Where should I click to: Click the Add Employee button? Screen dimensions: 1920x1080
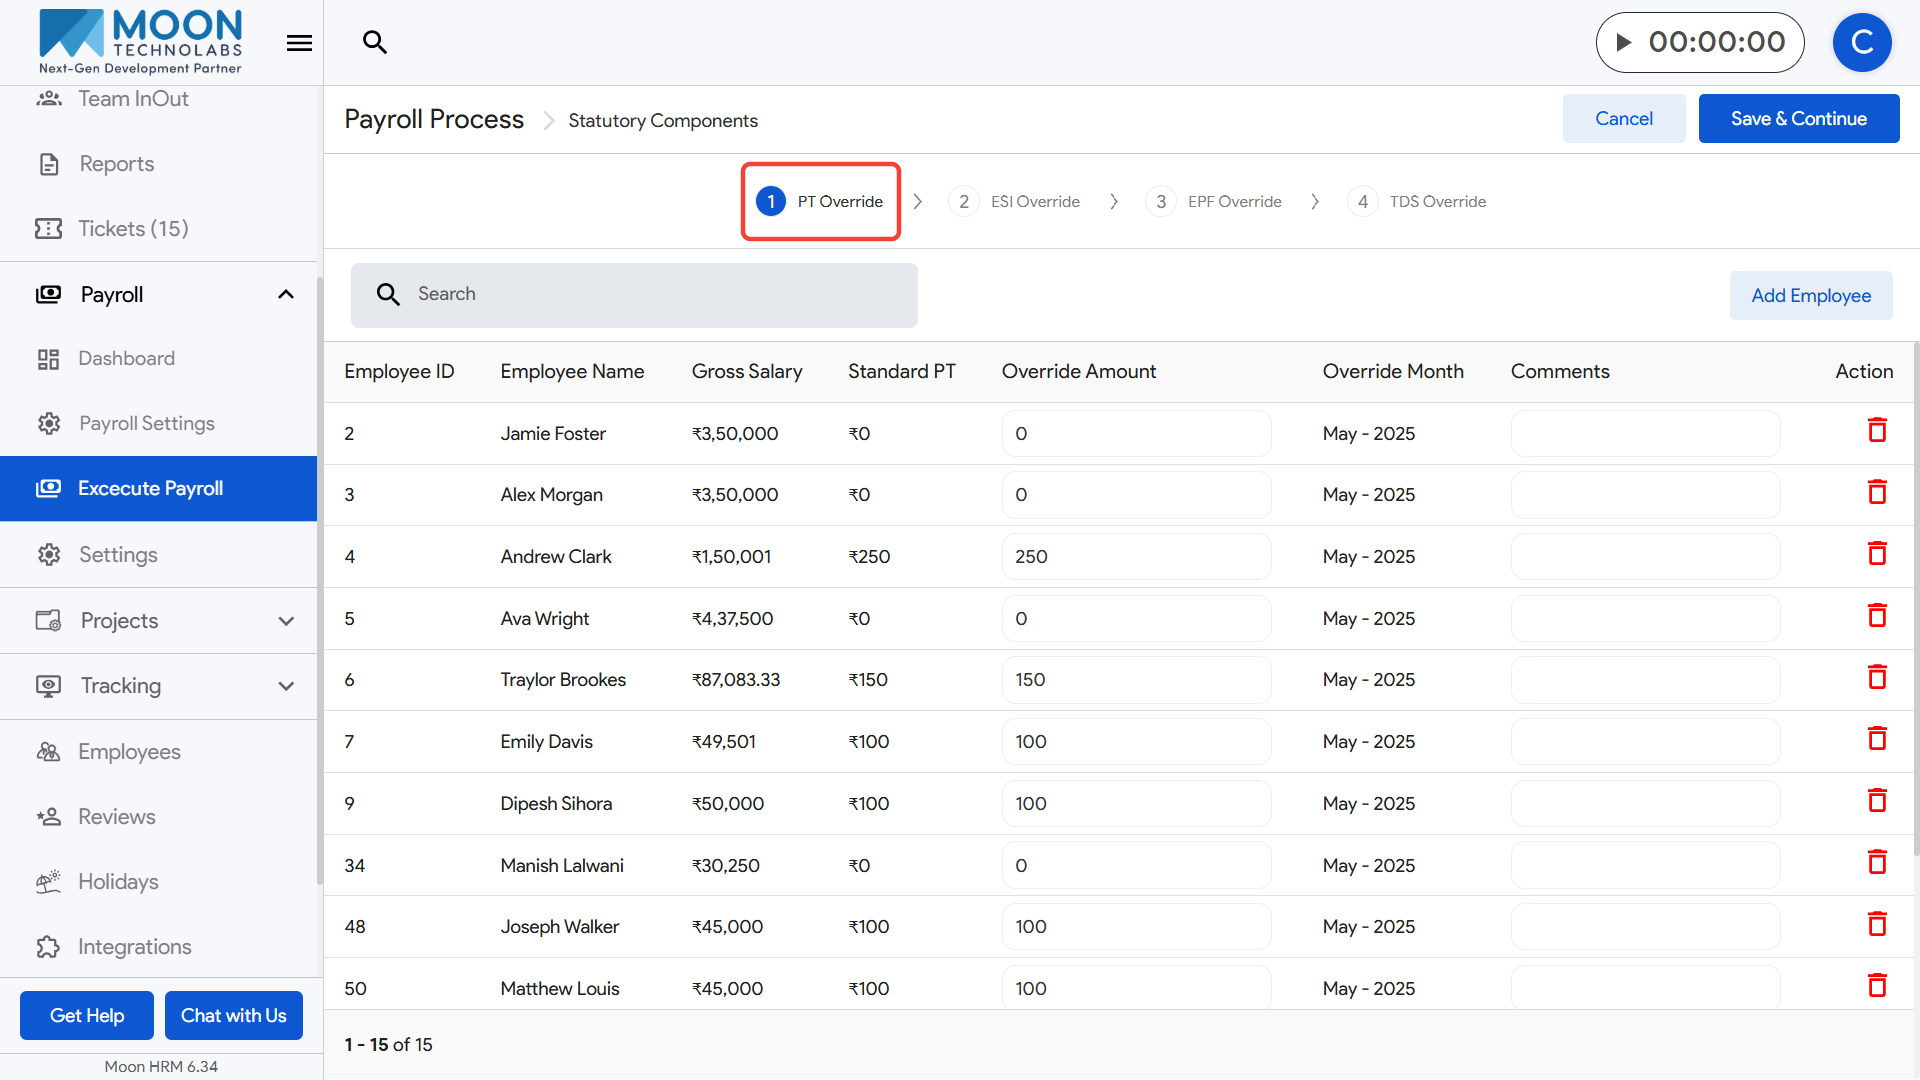(1810, 296)
